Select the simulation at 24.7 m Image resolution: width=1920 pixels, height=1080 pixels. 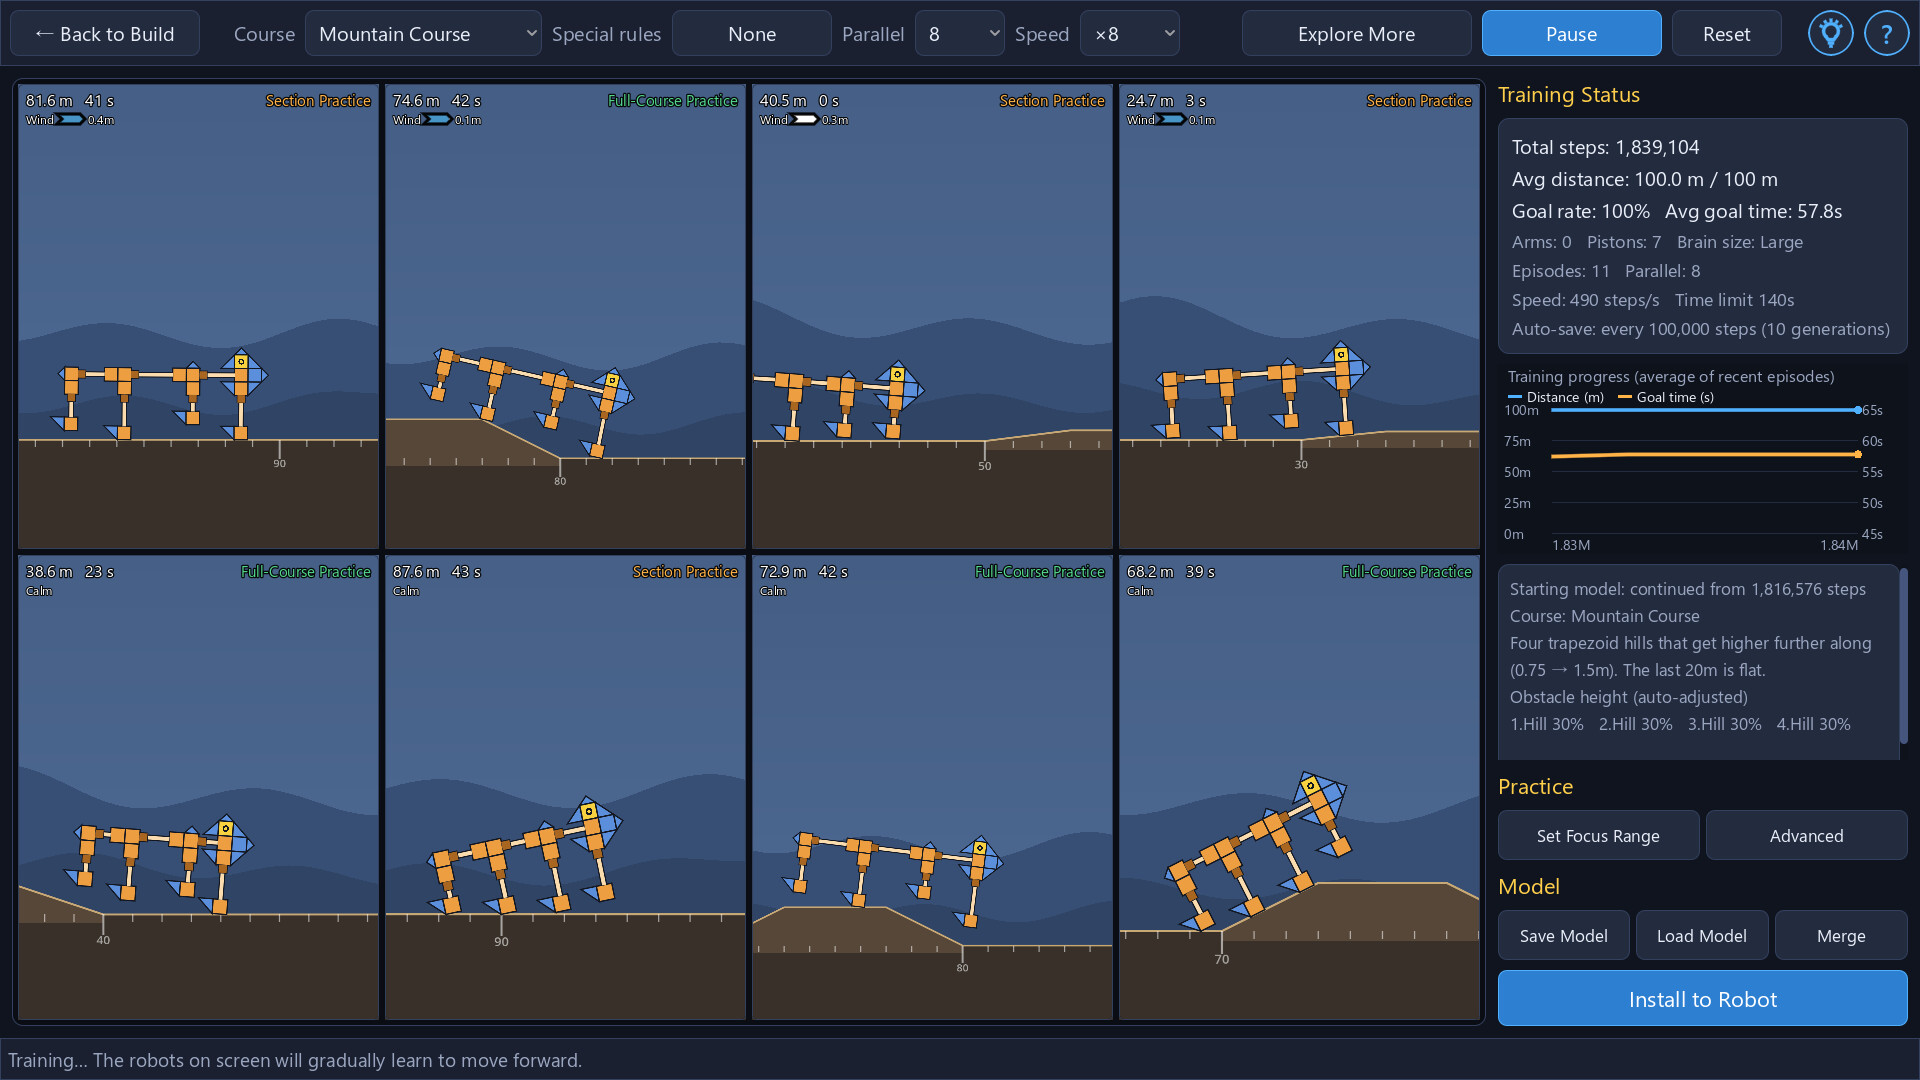tap(1299, 316)
